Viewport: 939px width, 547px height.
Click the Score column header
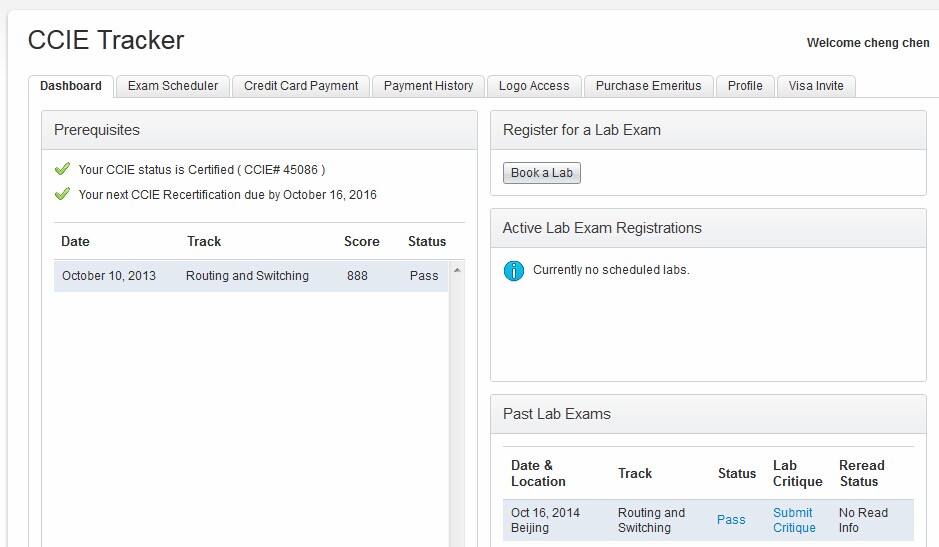coord(362,241)
